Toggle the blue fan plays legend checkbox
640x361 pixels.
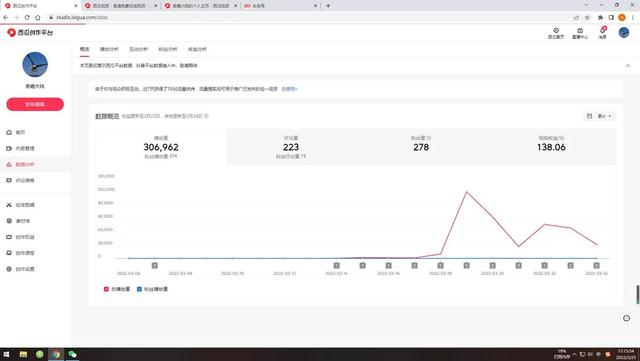(139, 289)
